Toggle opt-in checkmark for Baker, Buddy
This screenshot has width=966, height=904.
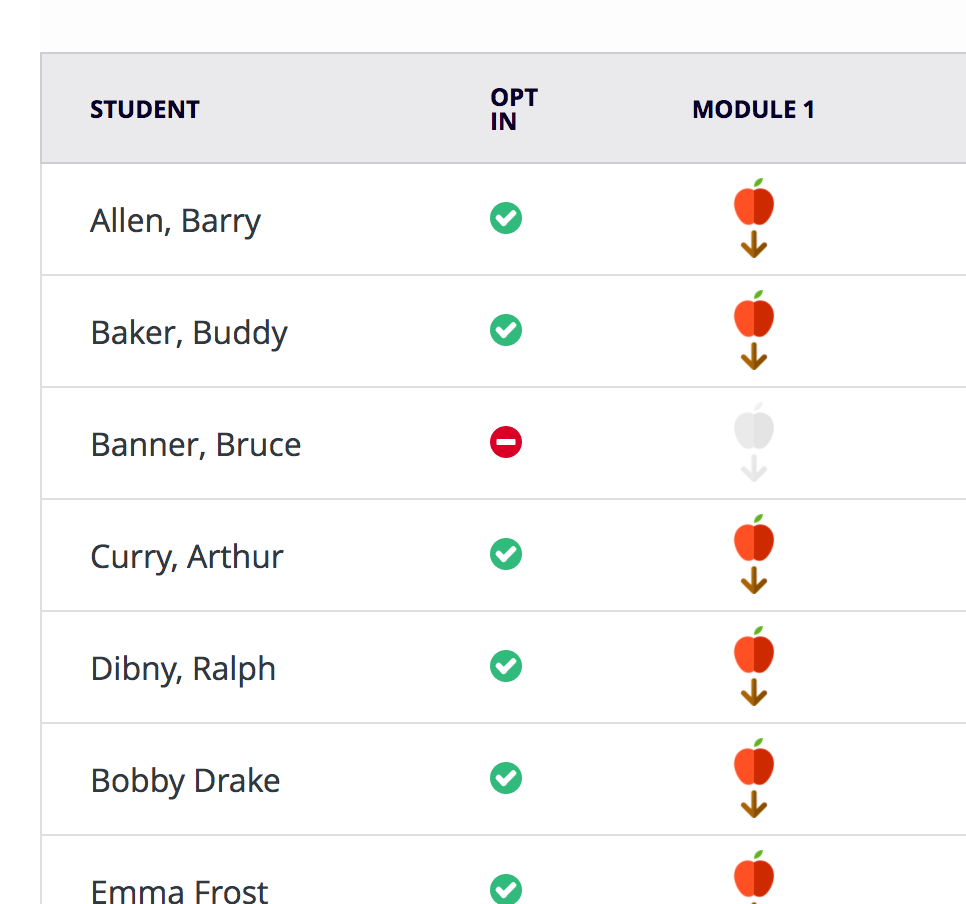[506, 330]
